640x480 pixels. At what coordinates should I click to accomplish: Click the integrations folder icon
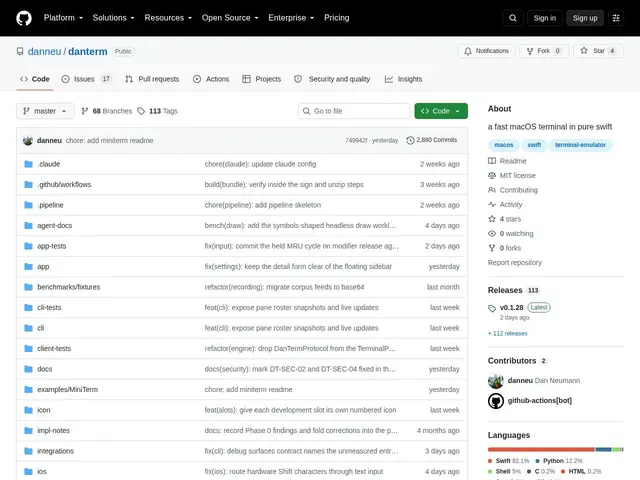click(x=28, y=451)
